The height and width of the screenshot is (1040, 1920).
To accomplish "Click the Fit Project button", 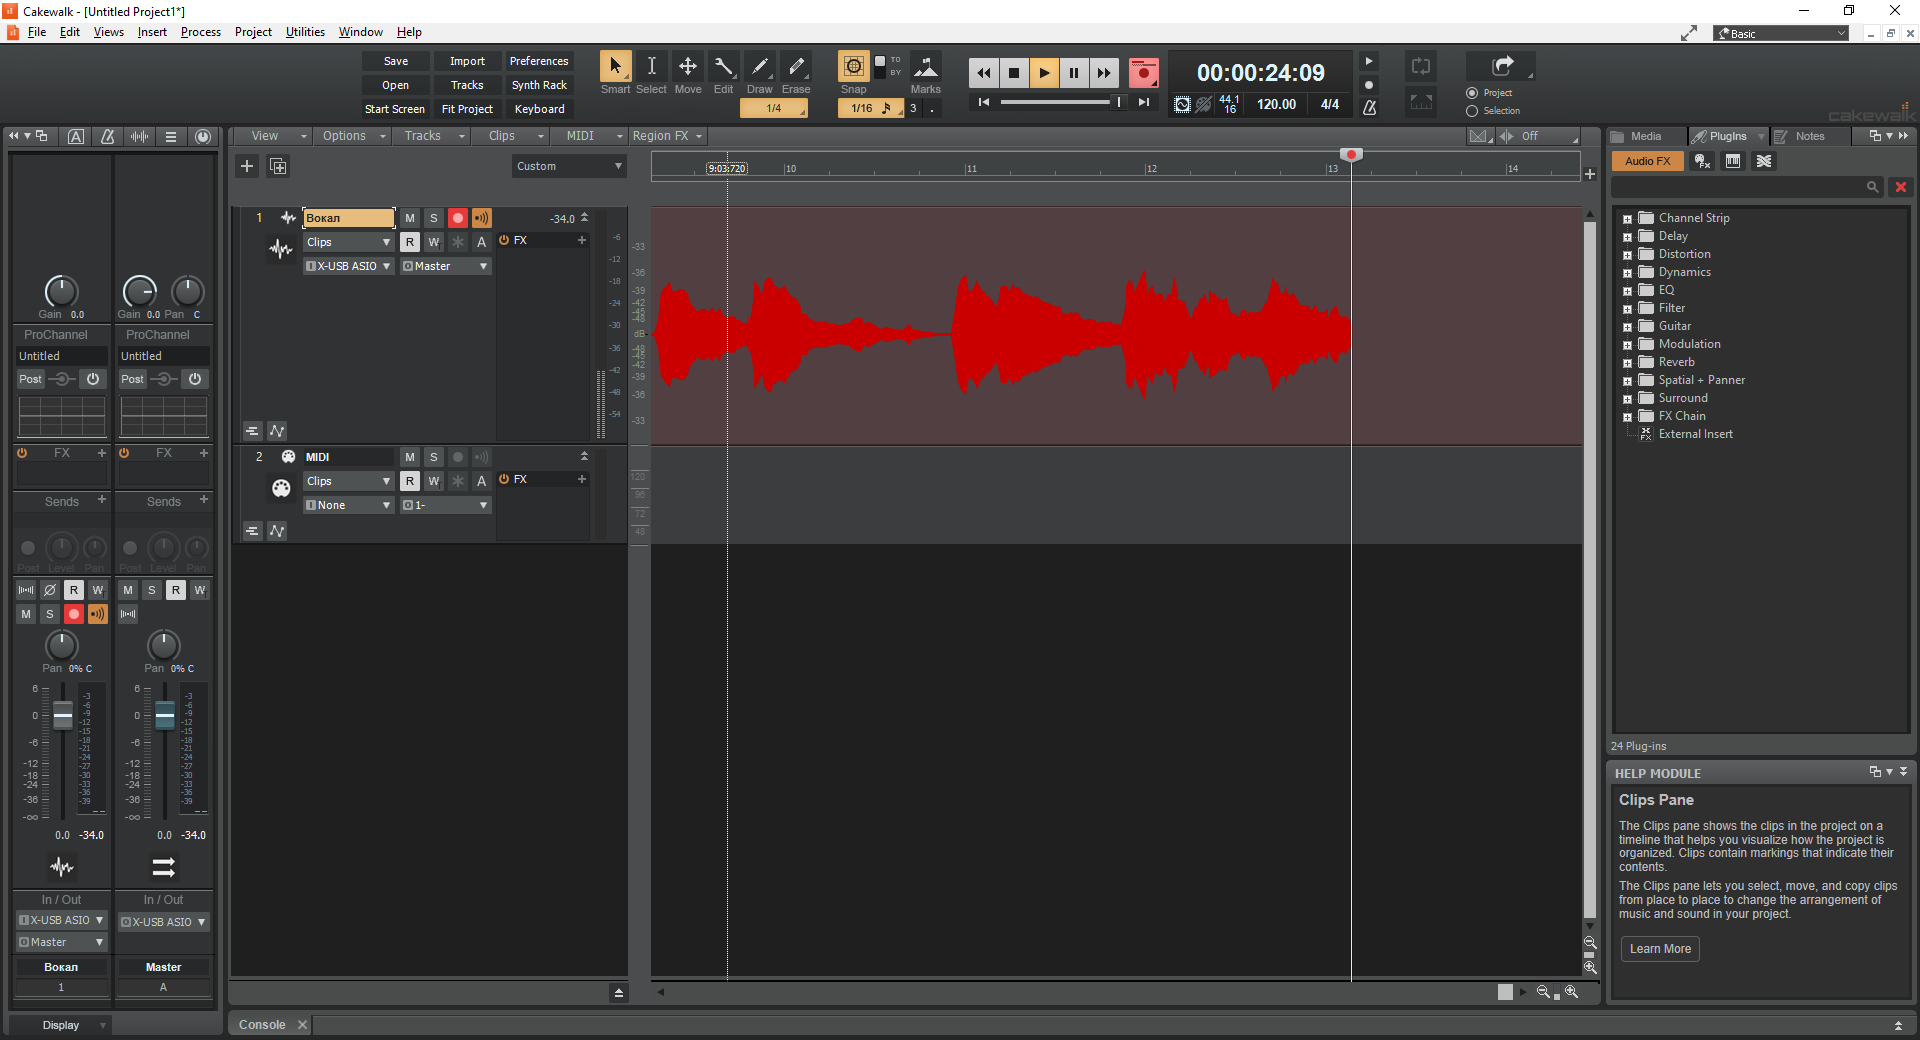I will (467, 109).
